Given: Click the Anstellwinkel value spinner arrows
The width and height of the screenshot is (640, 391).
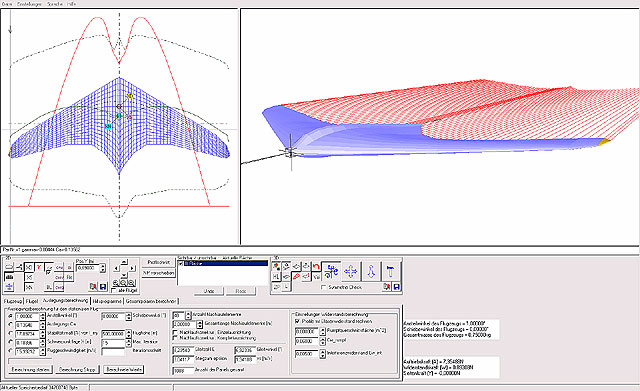Looking at the screenshot, I should [42, 317].
